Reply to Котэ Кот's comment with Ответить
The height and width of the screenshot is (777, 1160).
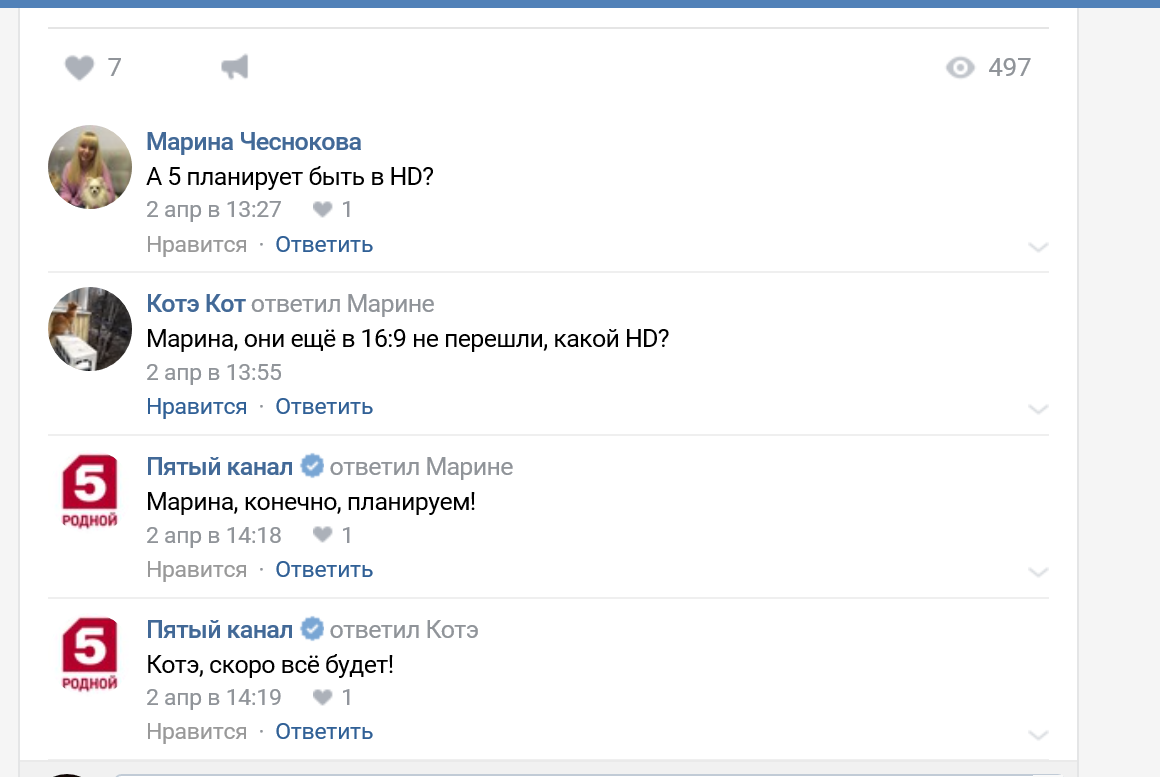click(x=324, y=407)
